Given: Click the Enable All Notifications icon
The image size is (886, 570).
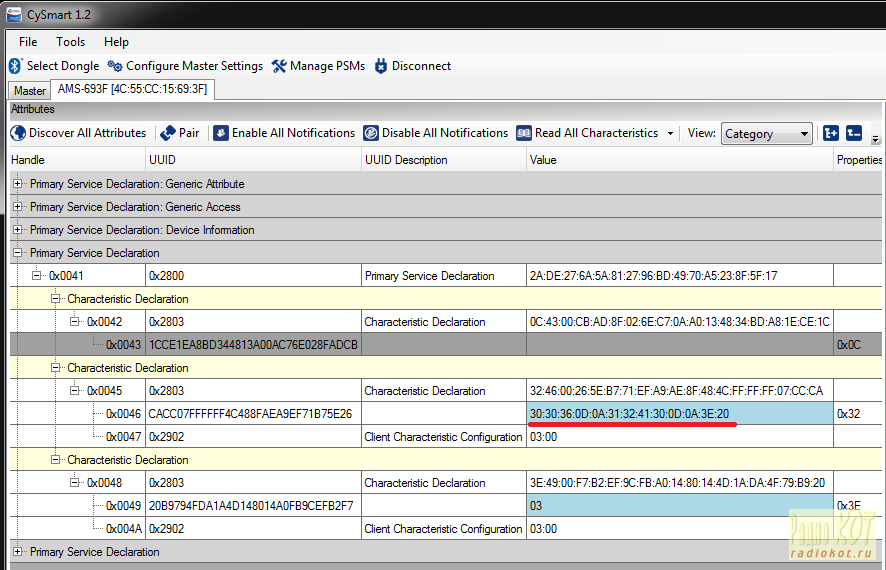Looking at the screenshot, I should [x=221, y=133].
